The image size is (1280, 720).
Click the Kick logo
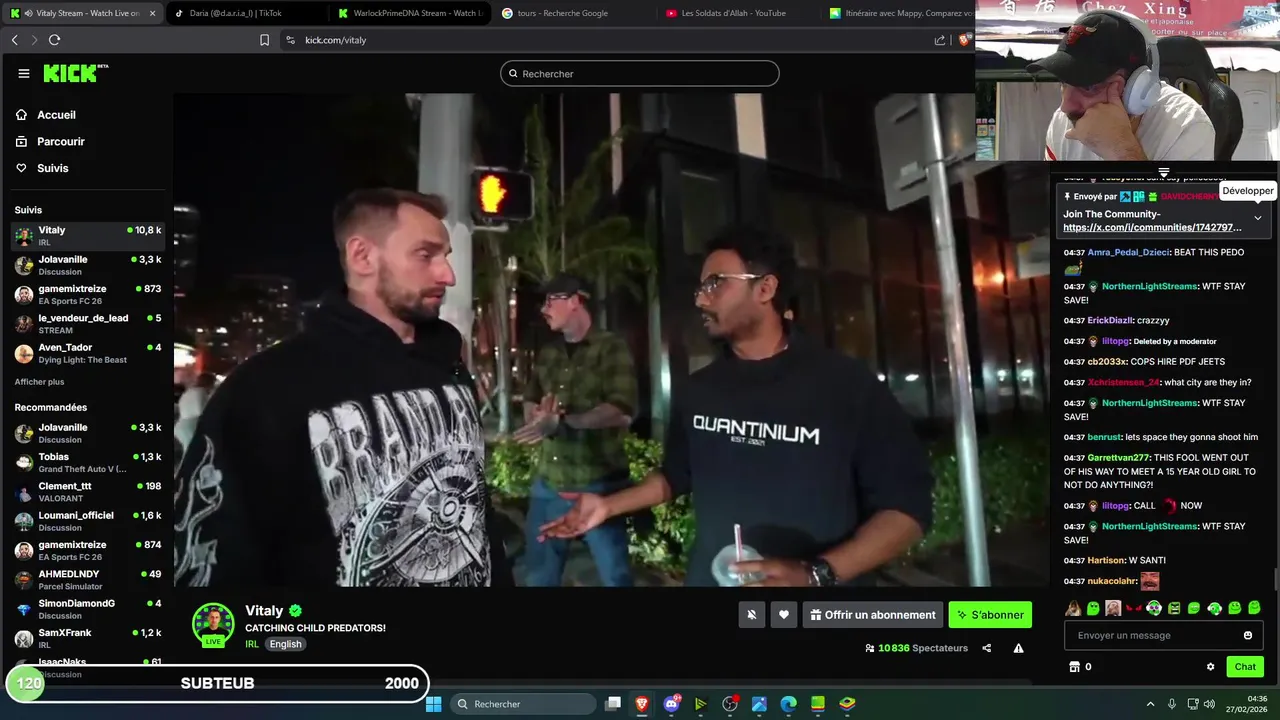(x=75, y=73)
